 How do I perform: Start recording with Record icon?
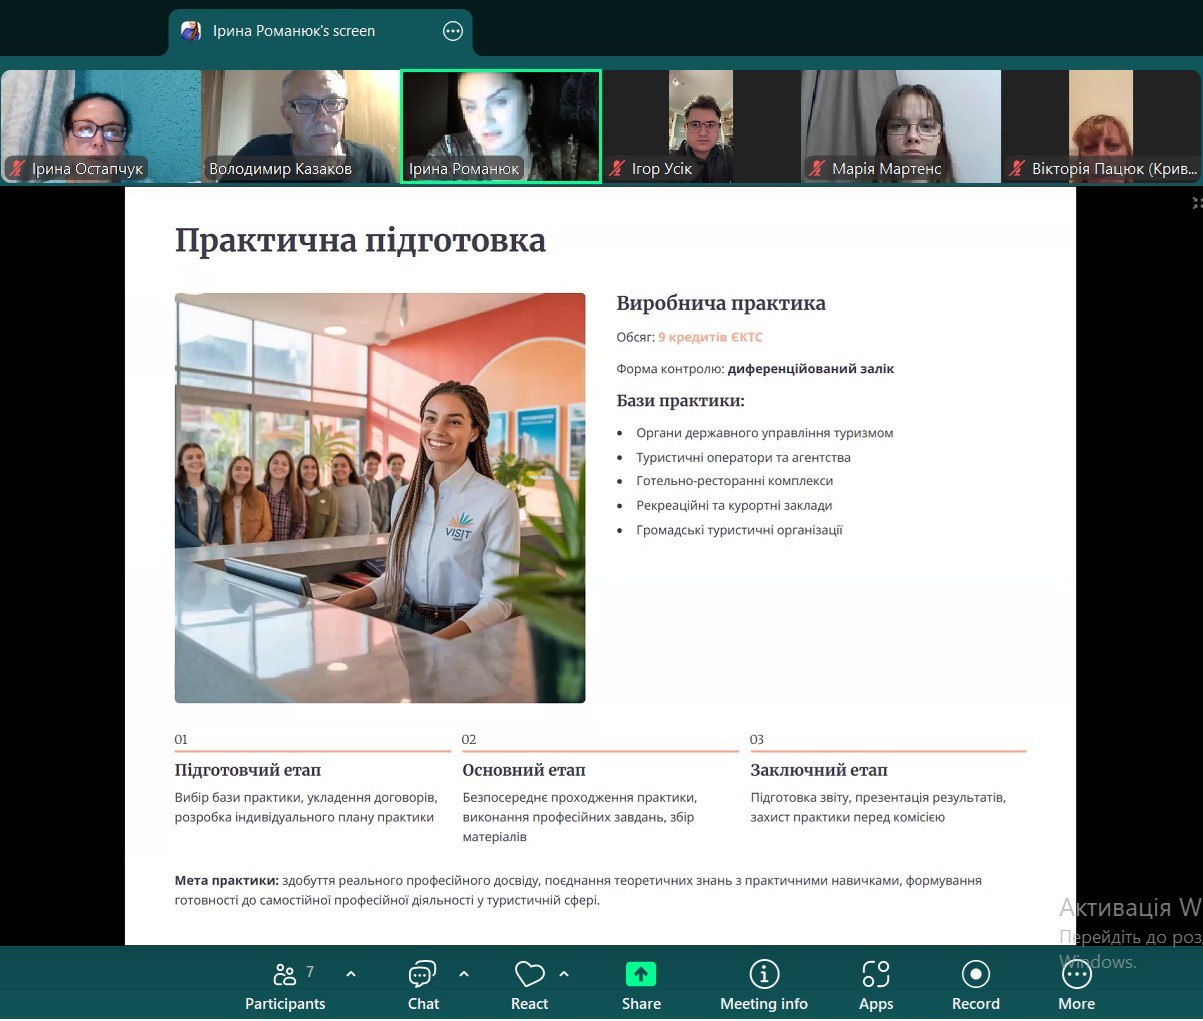click(x=975, y=974)
